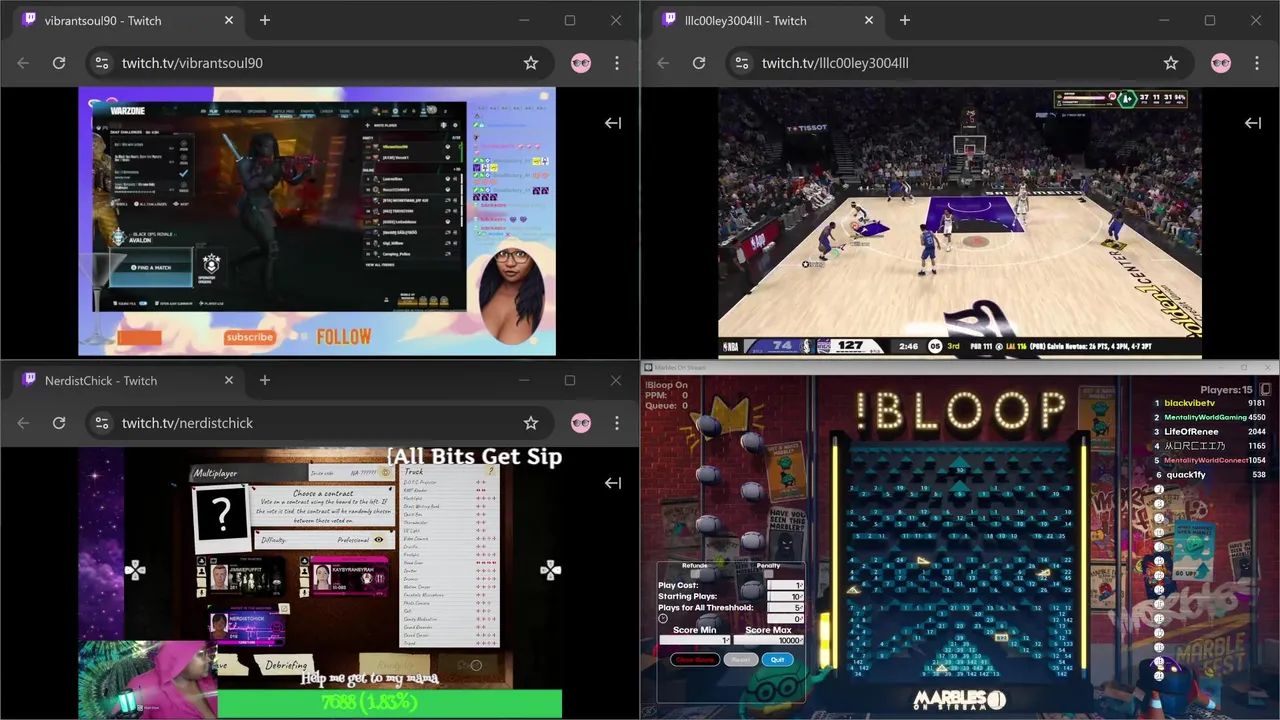Click the Truck question mark help icon
Screen dimensions: 1280x720
tap(490, 472)
